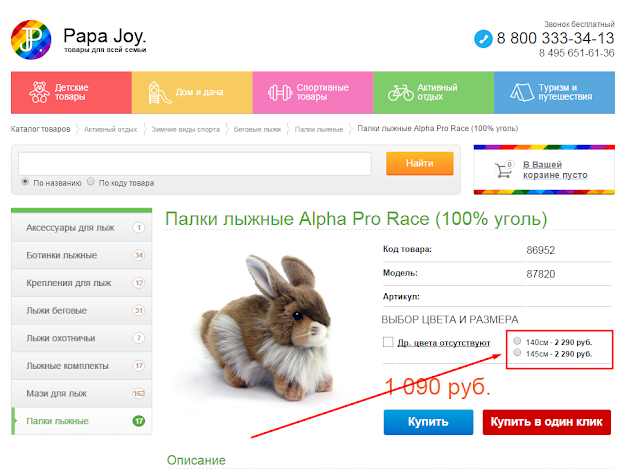Open Лыжи беговые sidebar category
This screenshot has width=640, height=475.
(82, 311)
